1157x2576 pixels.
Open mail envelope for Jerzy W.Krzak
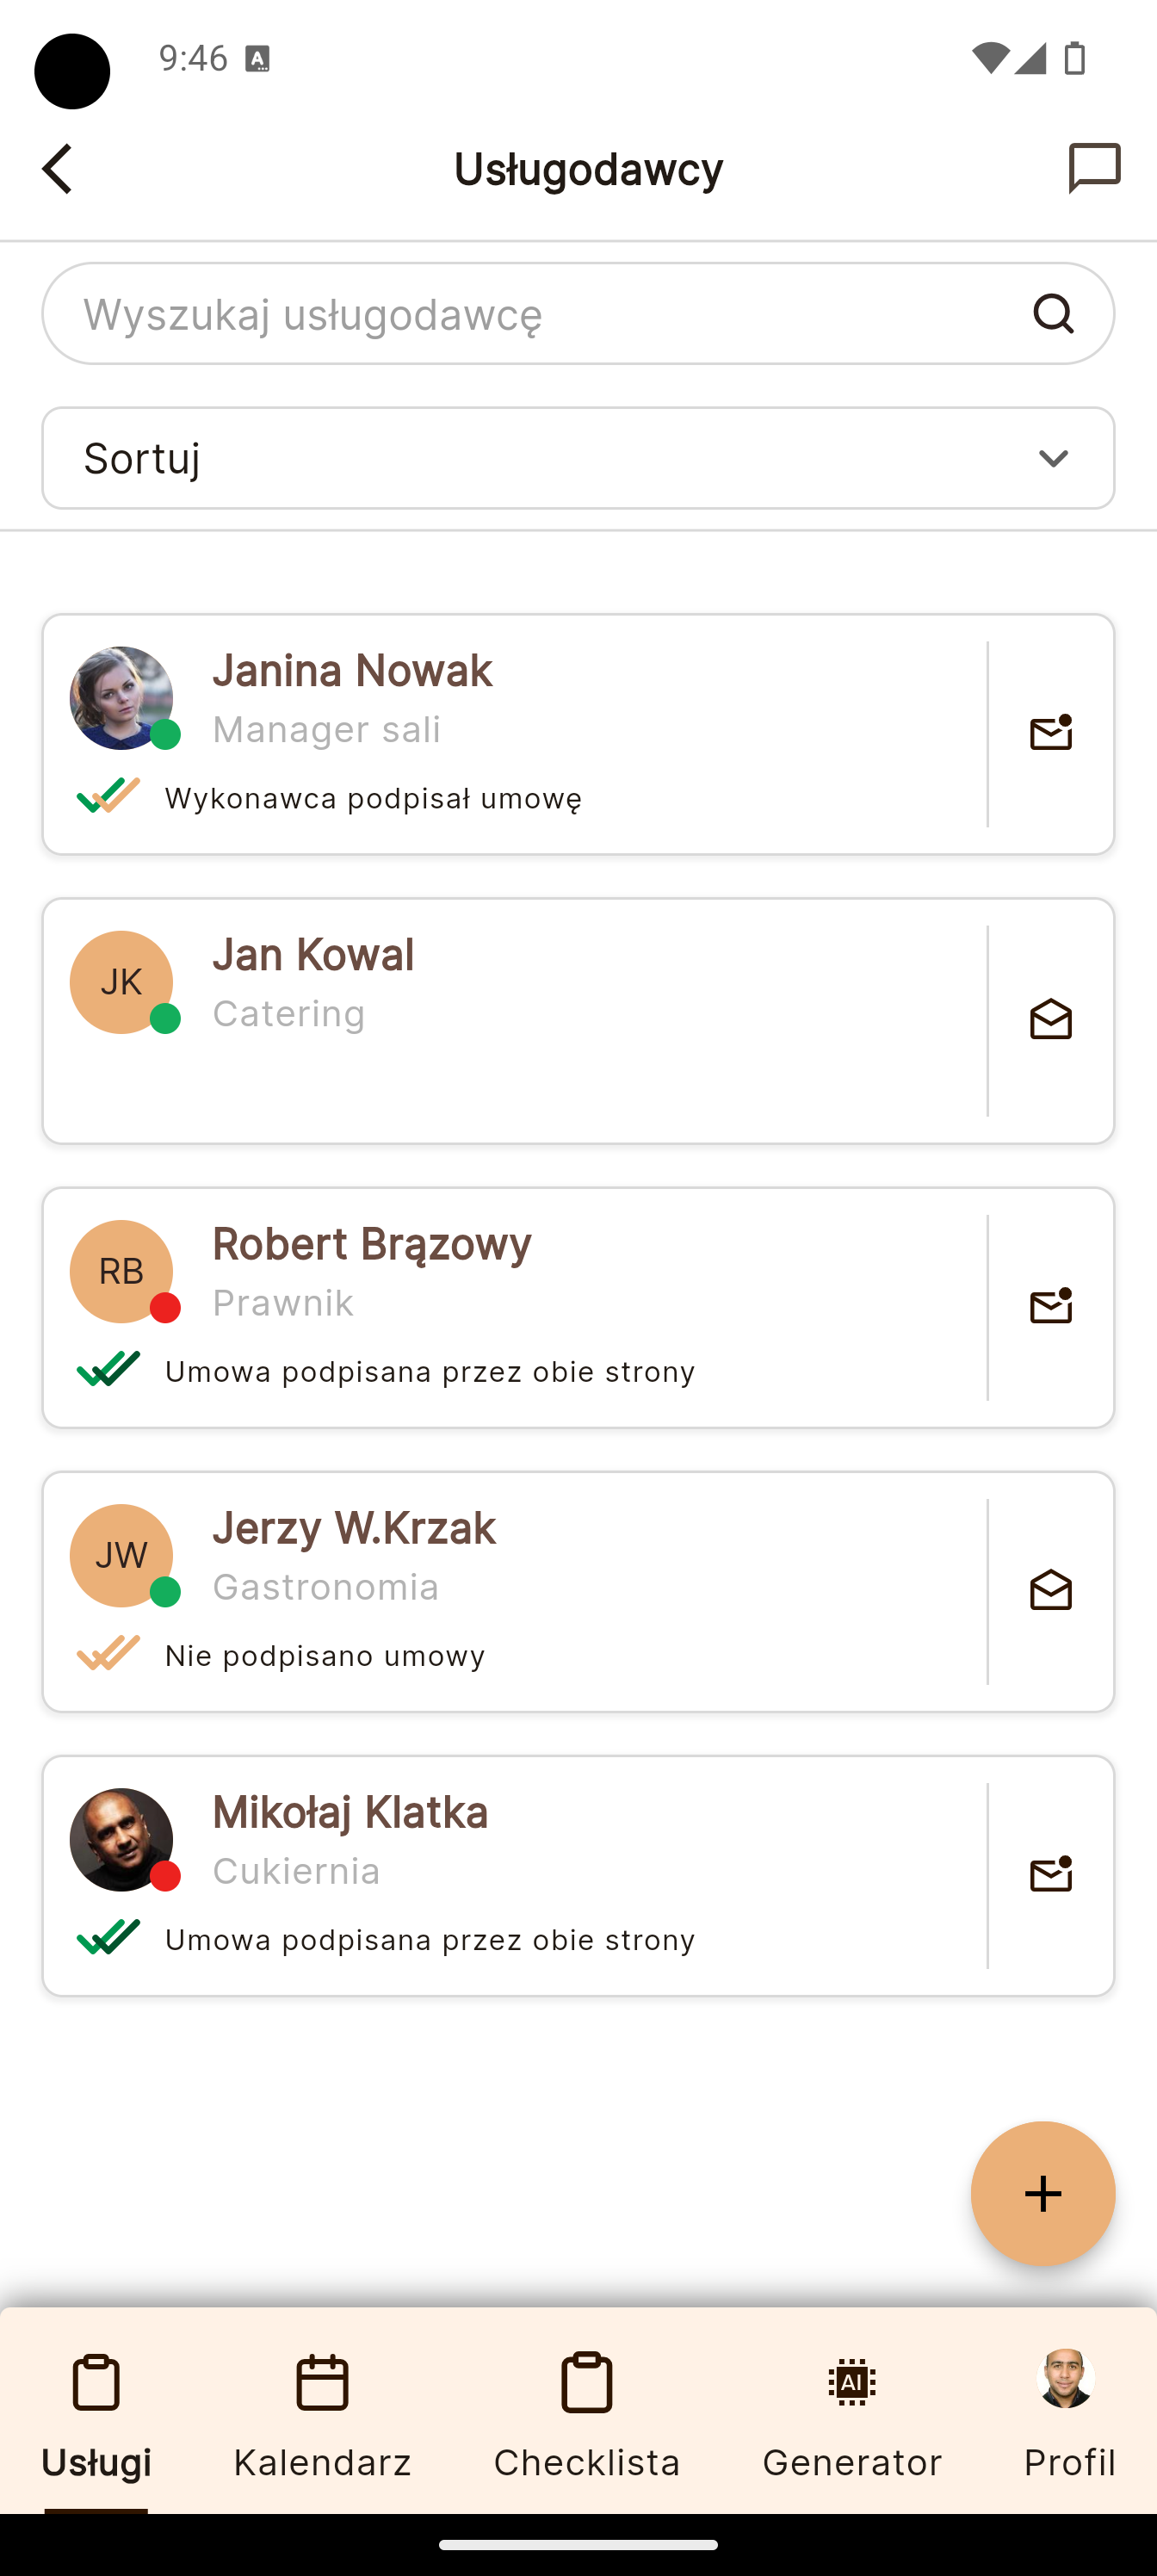(x=1050, y=1591)
